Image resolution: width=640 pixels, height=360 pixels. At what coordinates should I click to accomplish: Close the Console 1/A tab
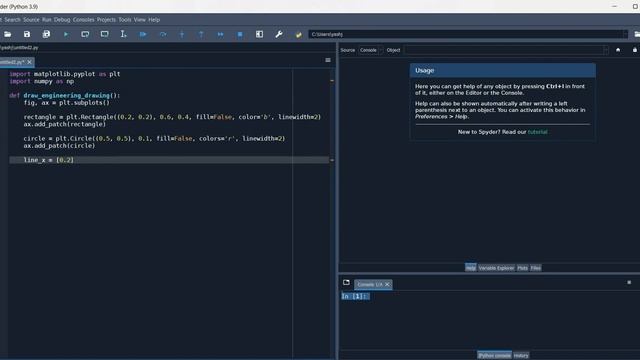point(387,284)
